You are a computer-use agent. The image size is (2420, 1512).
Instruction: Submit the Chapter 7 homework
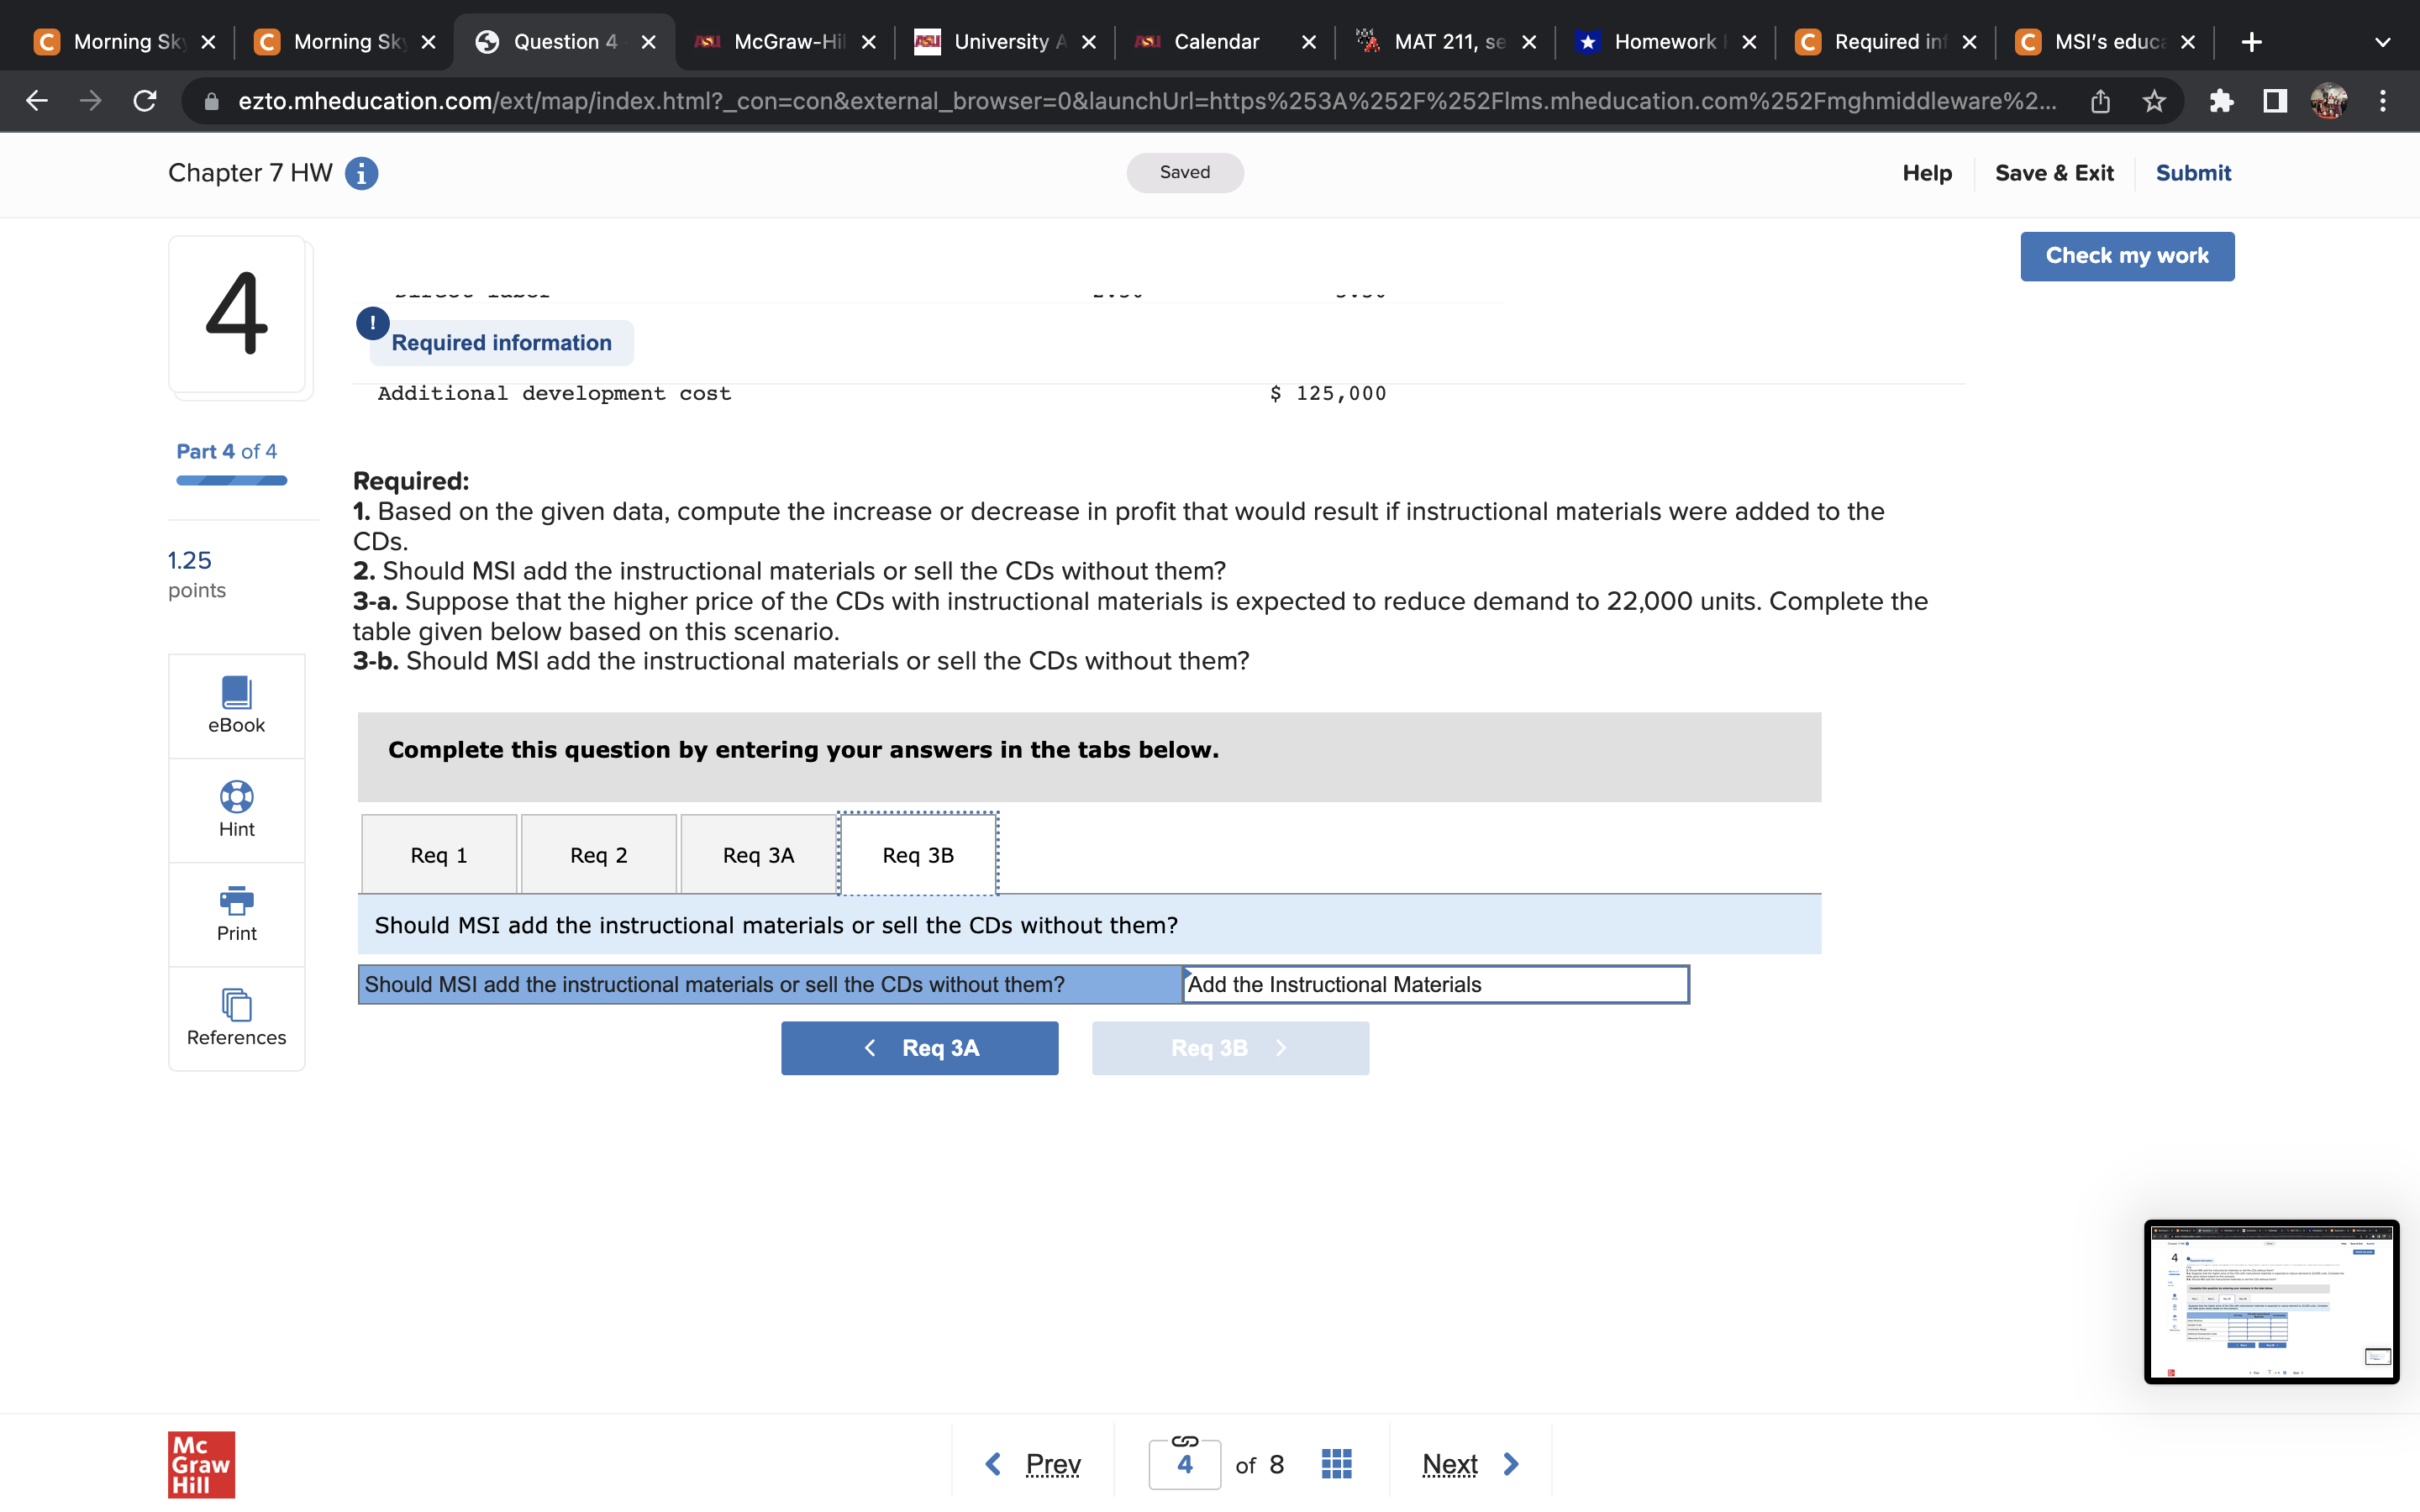click(2193, 173)
